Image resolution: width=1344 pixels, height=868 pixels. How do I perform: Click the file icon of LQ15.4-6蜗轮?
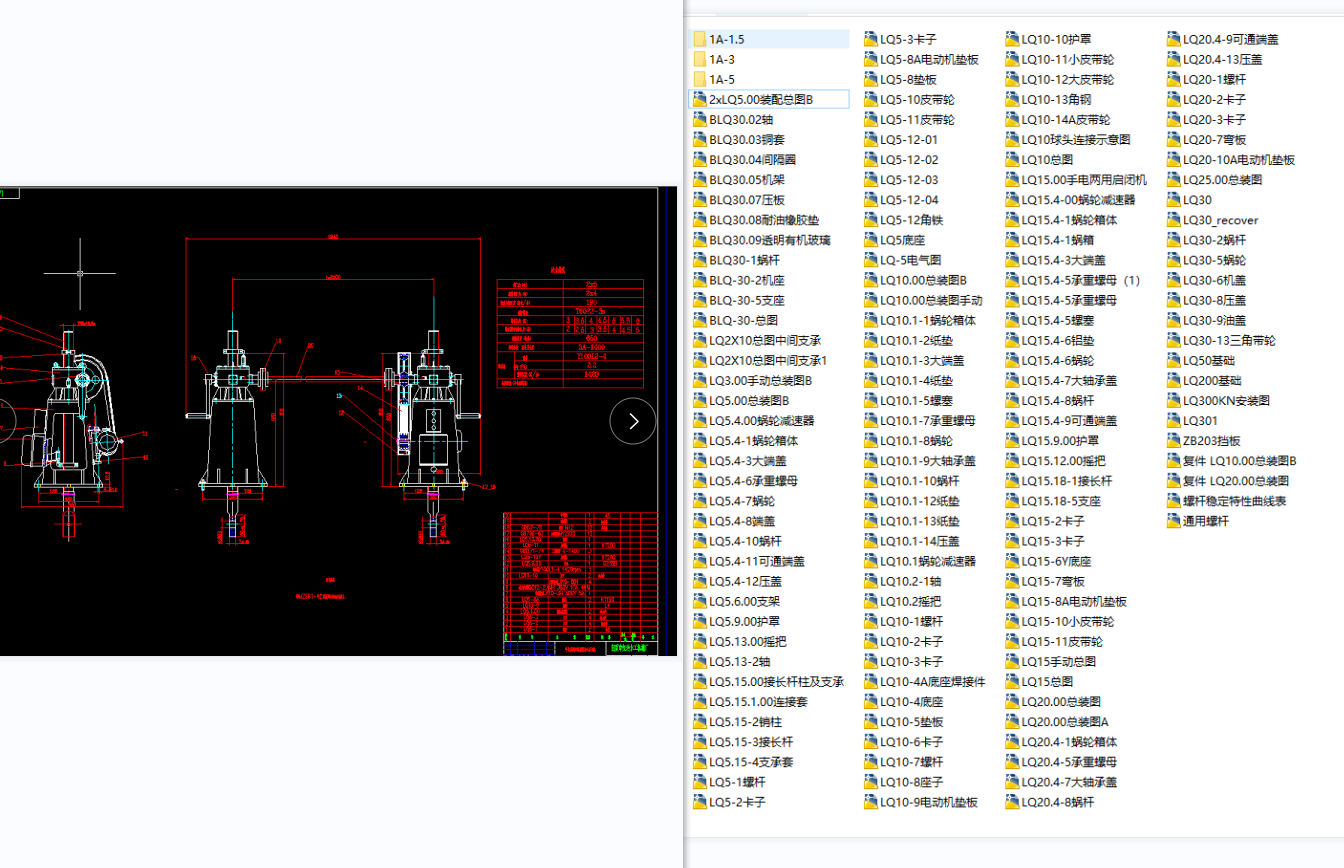(1013, 360)
